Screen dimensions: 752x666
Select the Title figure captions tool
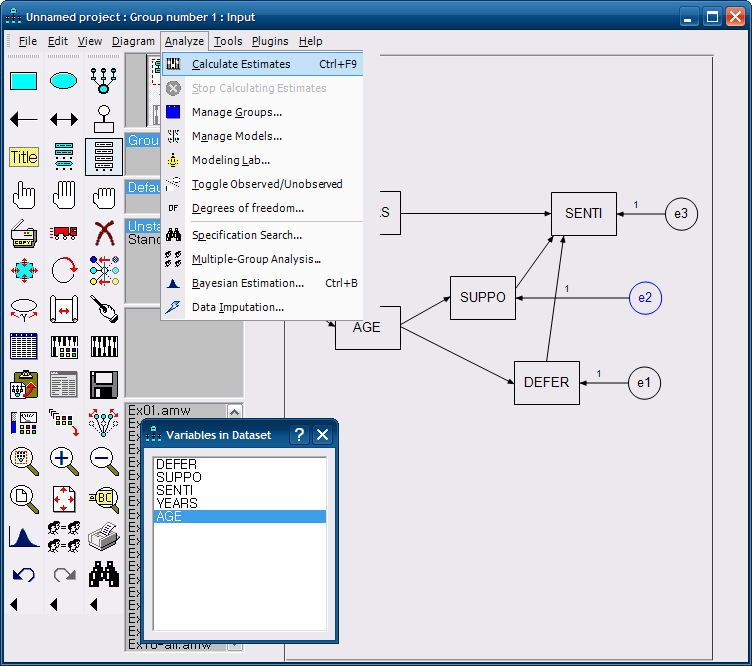[x=24, y=157]
